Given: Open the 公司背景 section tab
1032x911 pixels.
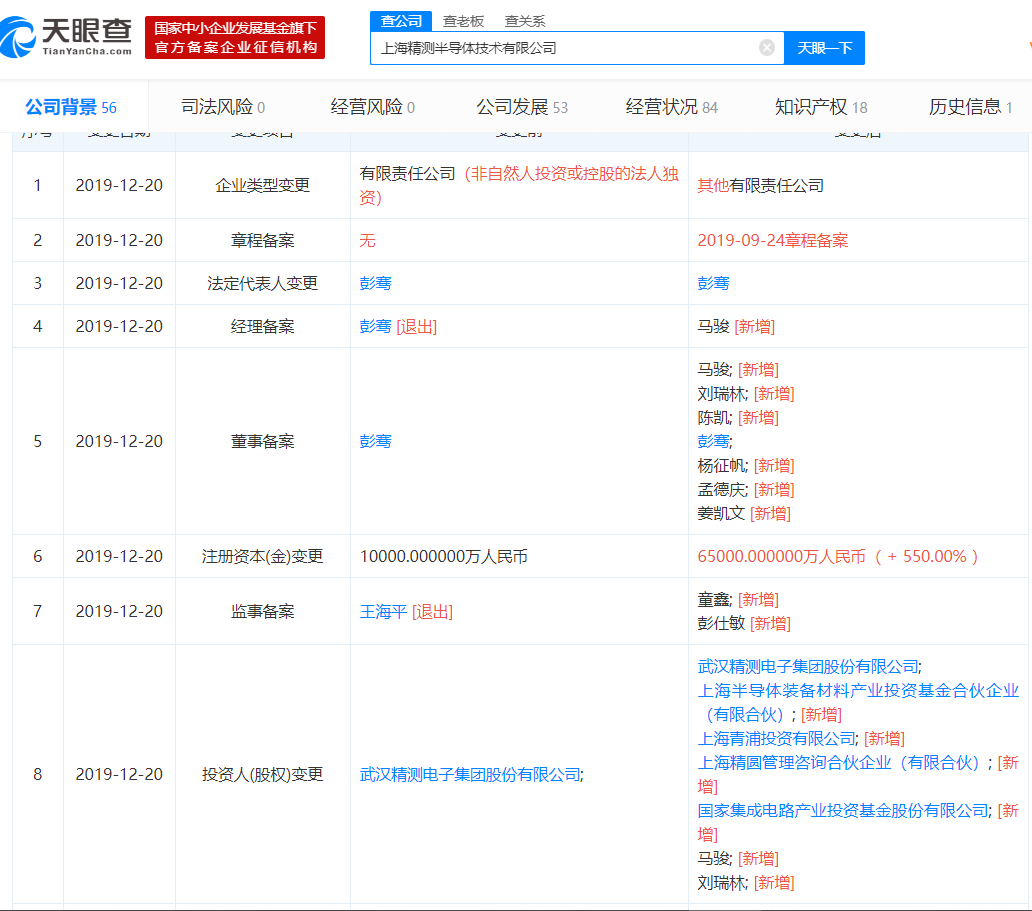Looking at the screenshot, I should coord(70,107).
